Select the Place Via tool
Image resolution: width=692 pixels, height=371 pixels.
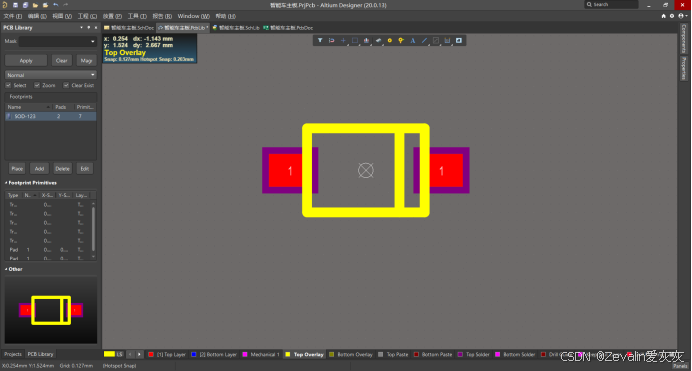pyautogui.click(x=401, y=41)
